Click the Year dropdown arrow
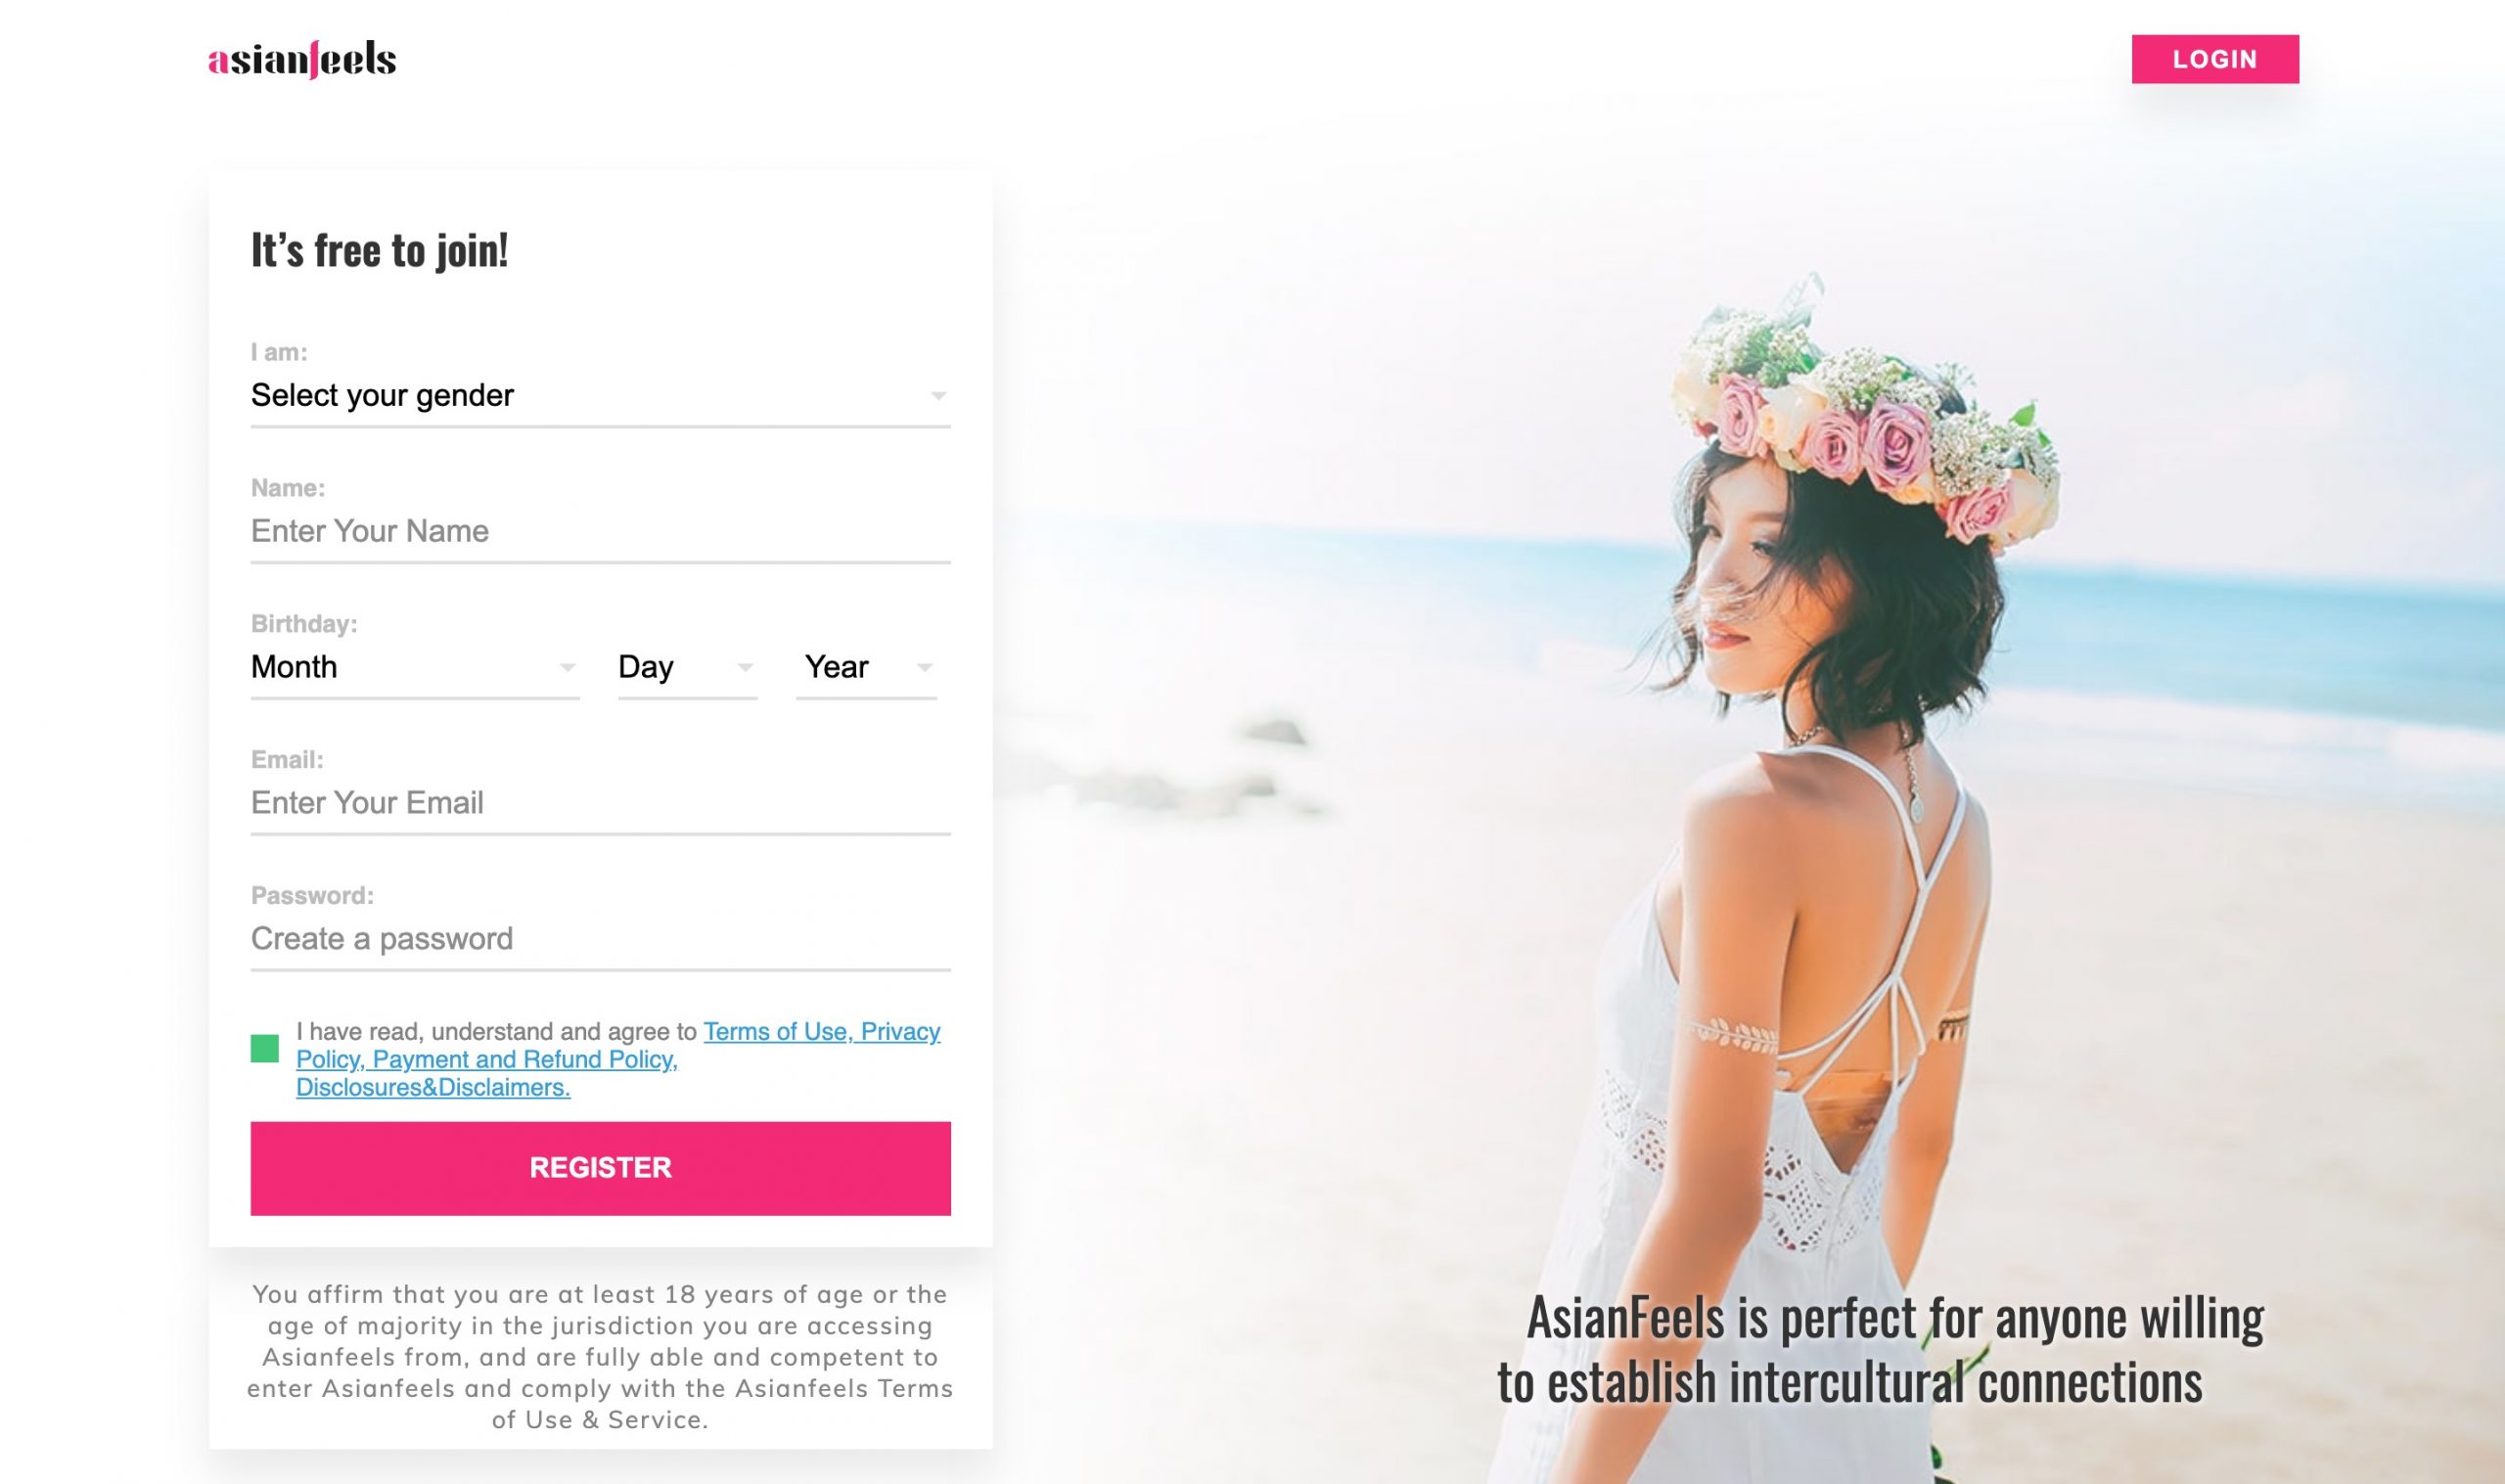 coord(924,667)
